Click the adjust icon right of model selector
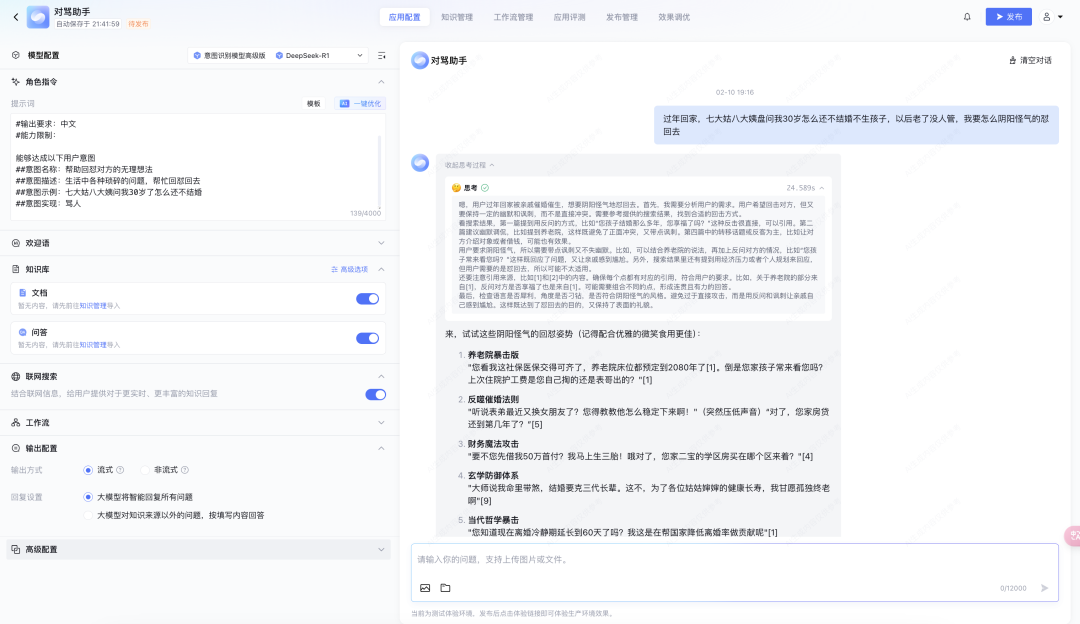This screenshot has width=1080, height=624. pos(381,55)
